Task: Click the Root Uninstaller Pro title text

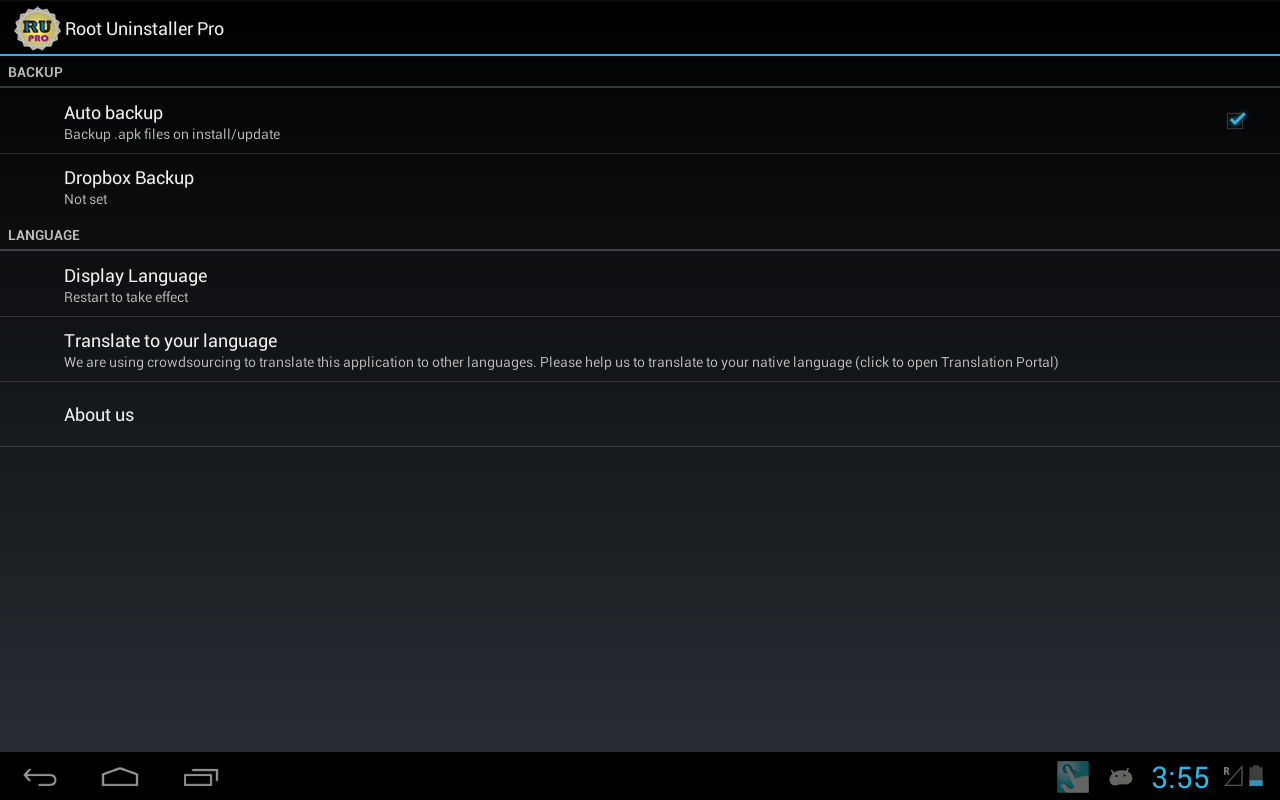Action: click(145, 29)
